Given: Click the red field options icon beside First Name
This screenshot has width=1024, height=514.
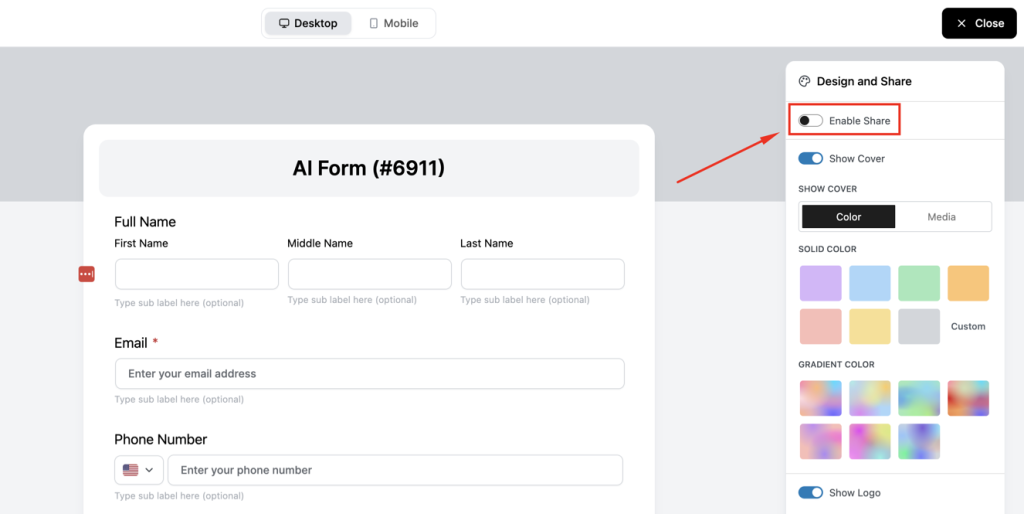Looking at the screenshot, I should [86, 274].
